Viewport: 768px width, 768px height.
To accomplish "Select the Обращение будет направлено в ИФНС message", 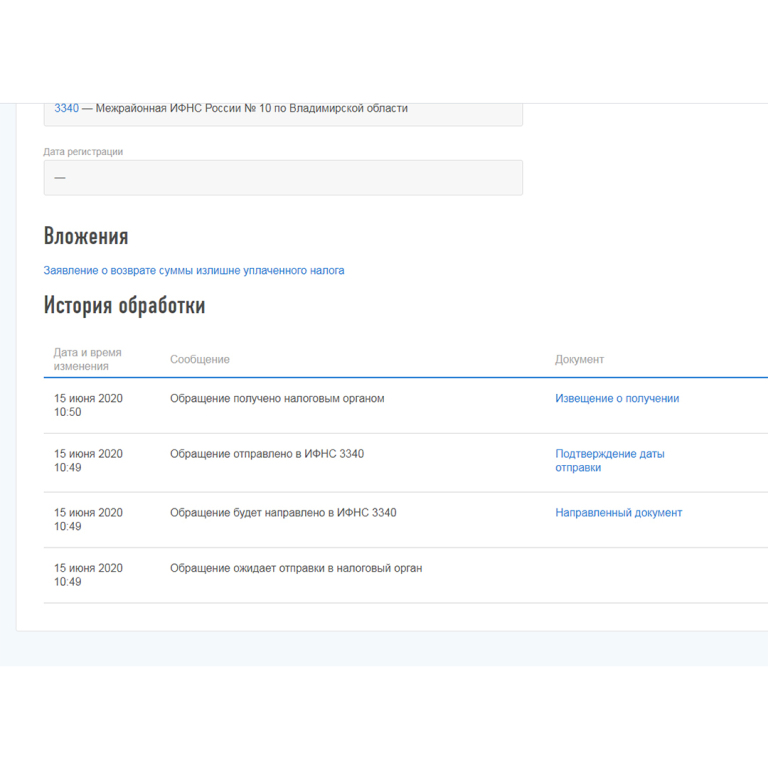I will [x=282, y=512].
